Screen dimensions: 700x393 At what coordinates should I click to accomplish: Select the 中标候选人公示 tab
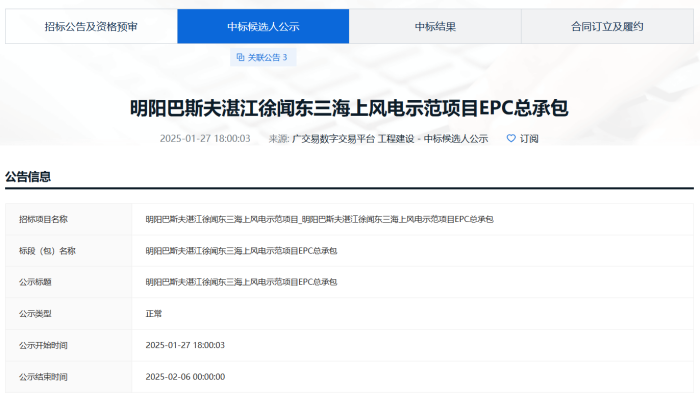(x=263, y=26)
